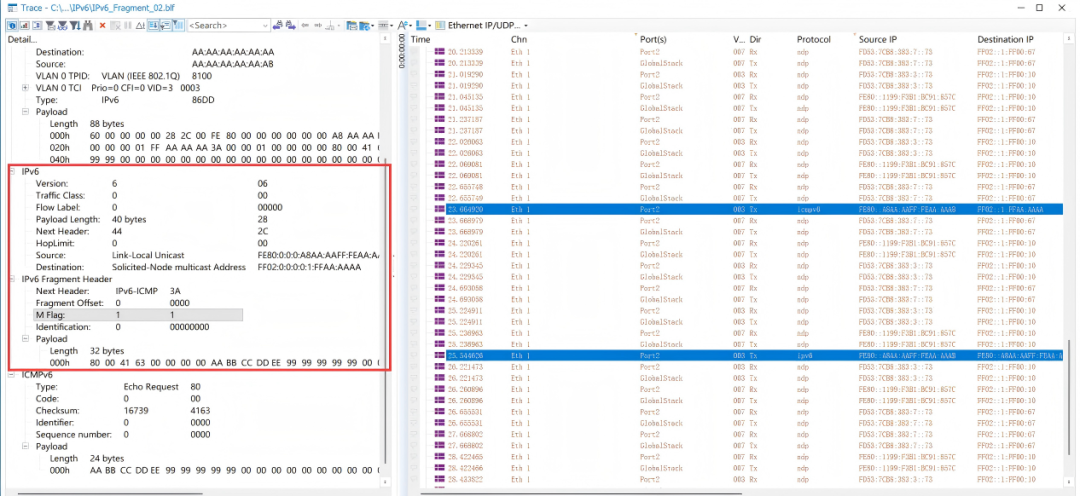Sort by the Protocol column header
Viewport: 1080px width, 496px height.
[x=814, y=39]
